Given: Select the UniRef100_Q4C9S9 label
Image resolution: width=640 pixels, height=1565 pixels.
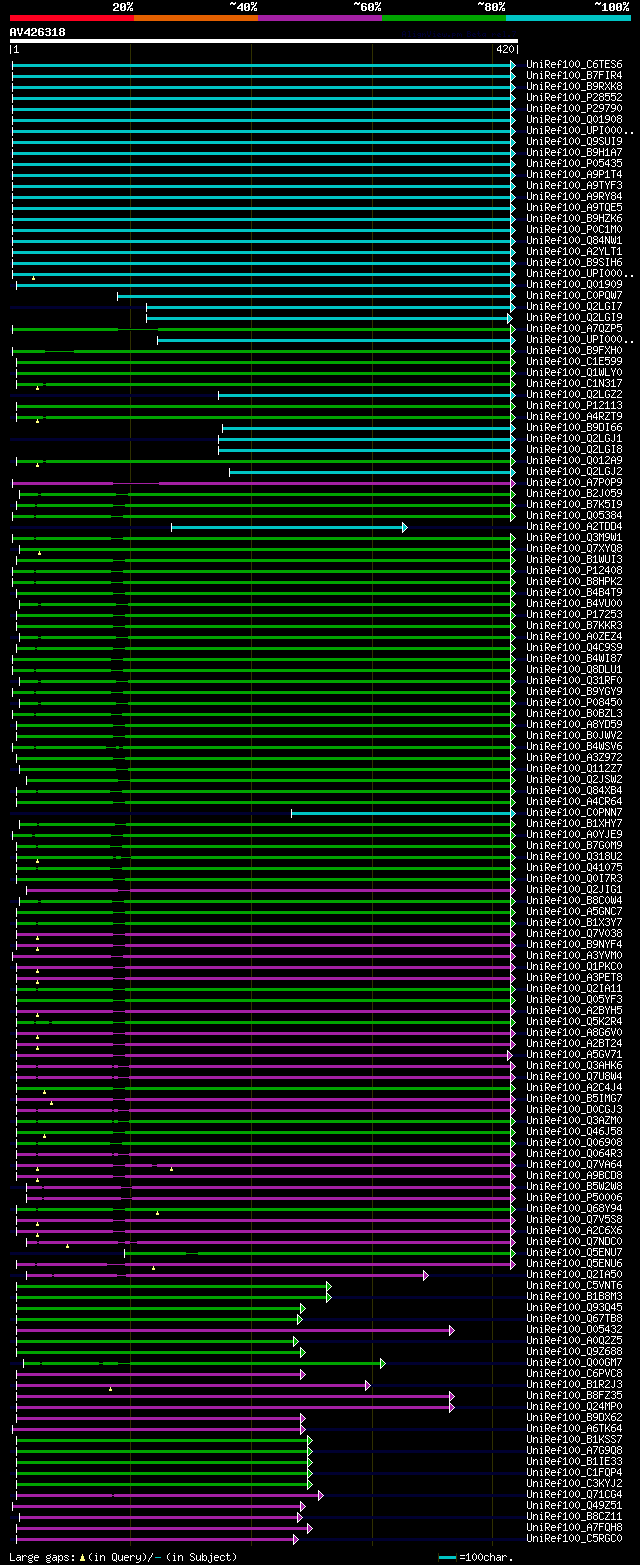Looking at the screenshot, I should pyautogui.click(x=573, y=647).
